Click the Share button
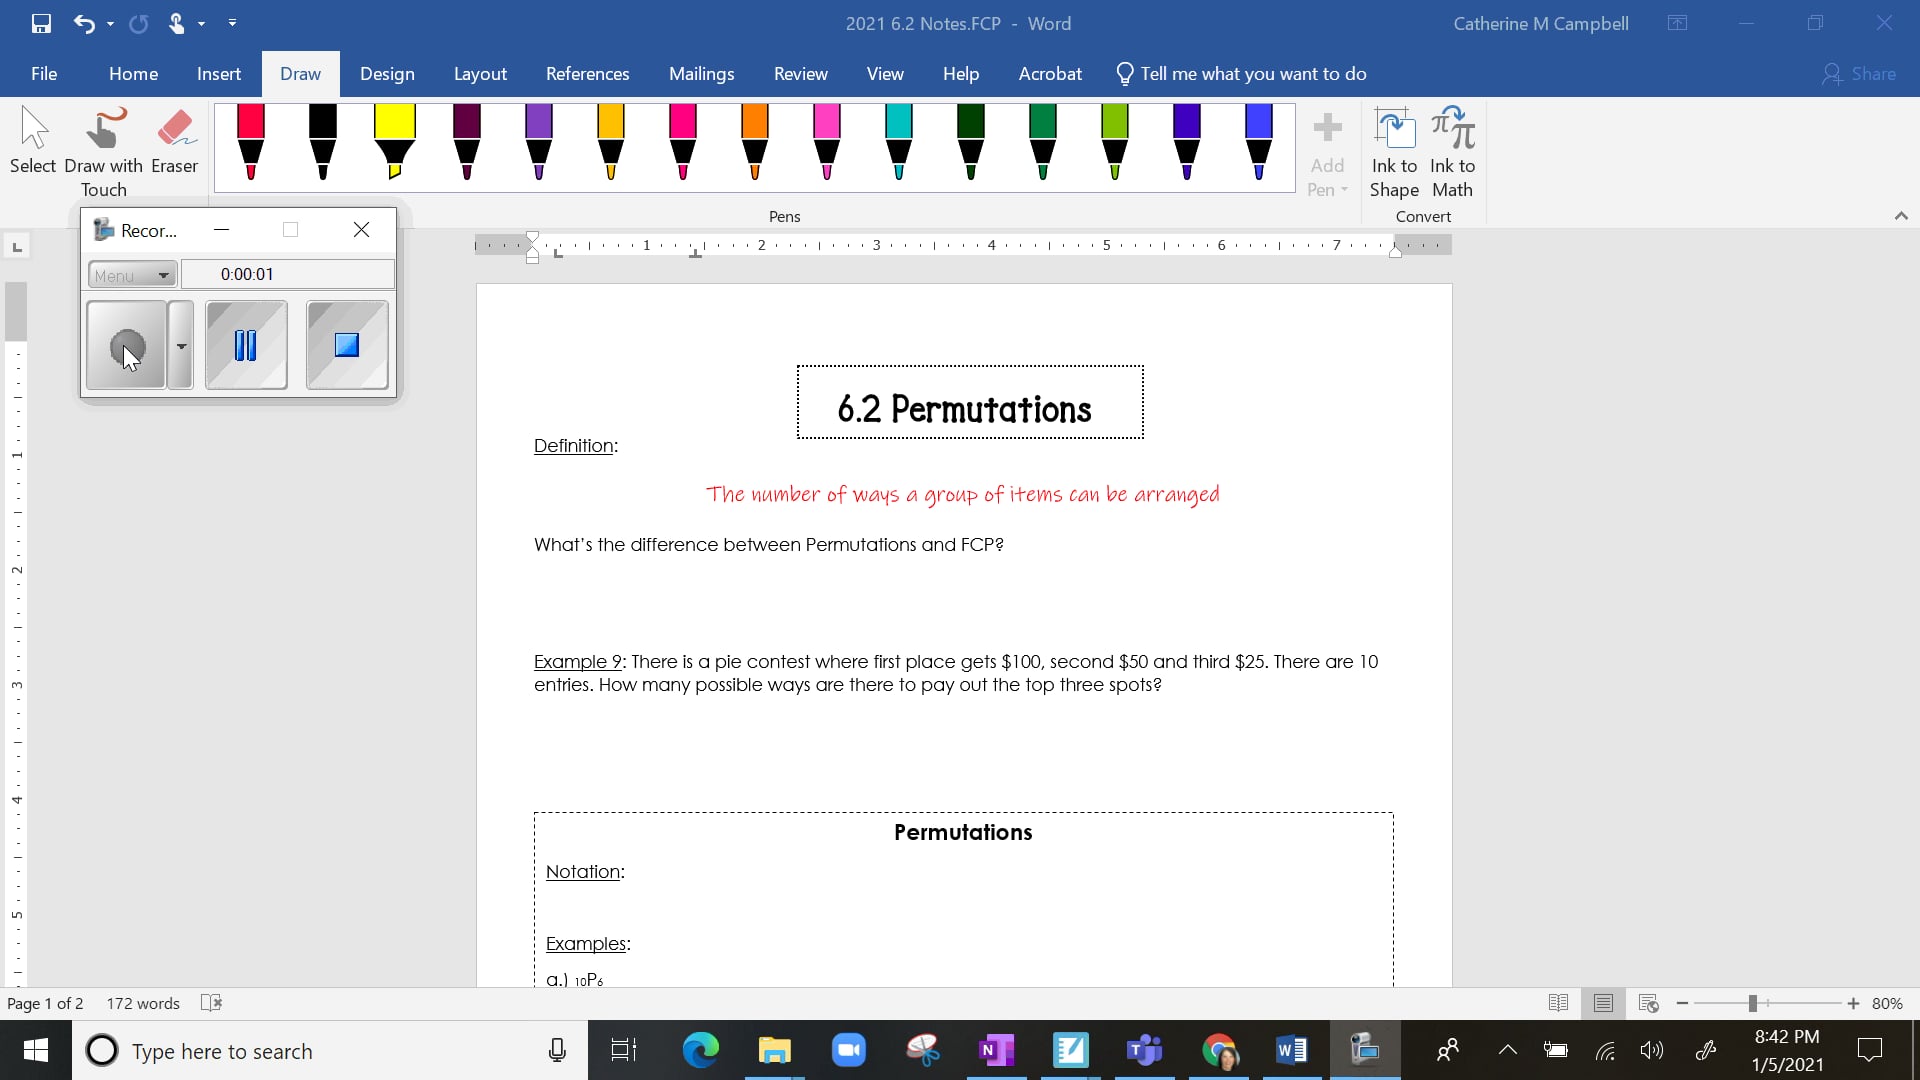 pyautogui.click(x=1861, y=73)
